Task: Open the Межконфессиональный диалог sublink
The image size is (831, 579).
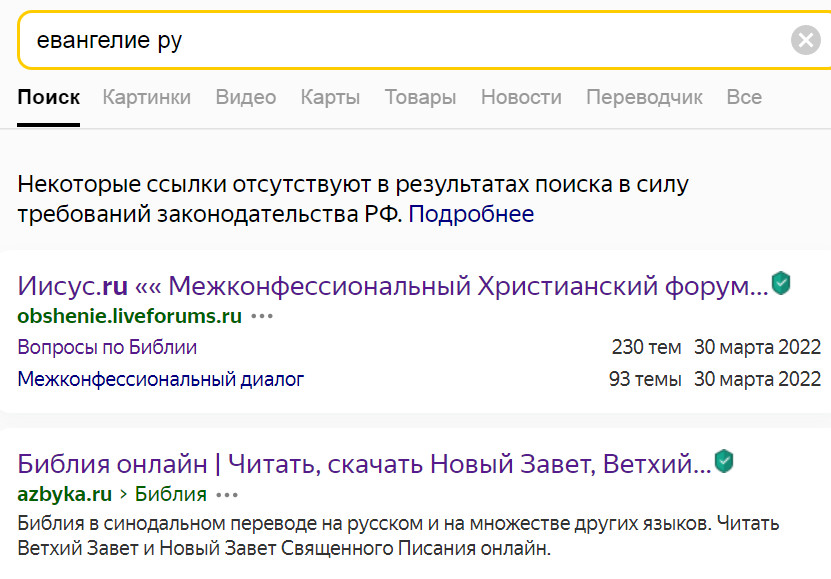Action: point(161,379)
